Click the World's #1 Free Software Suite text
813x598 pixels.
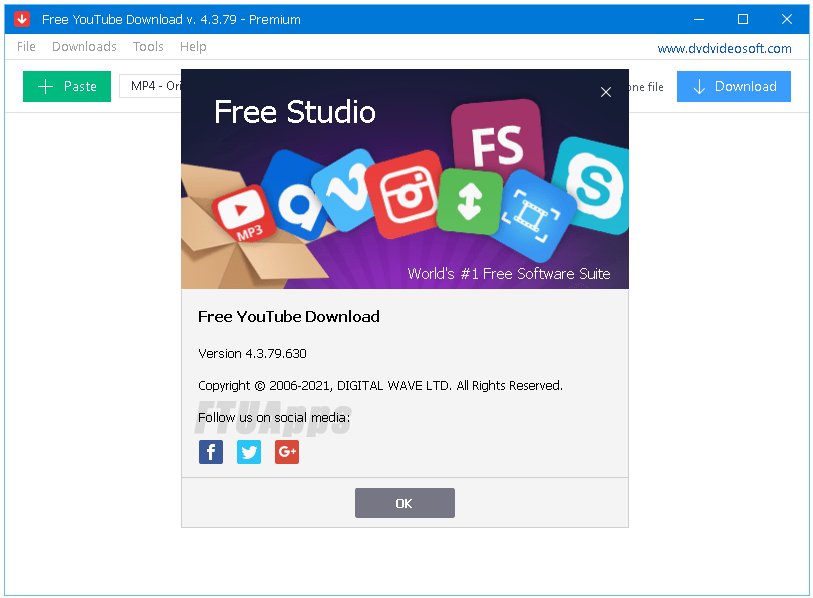tap(509, 273)
